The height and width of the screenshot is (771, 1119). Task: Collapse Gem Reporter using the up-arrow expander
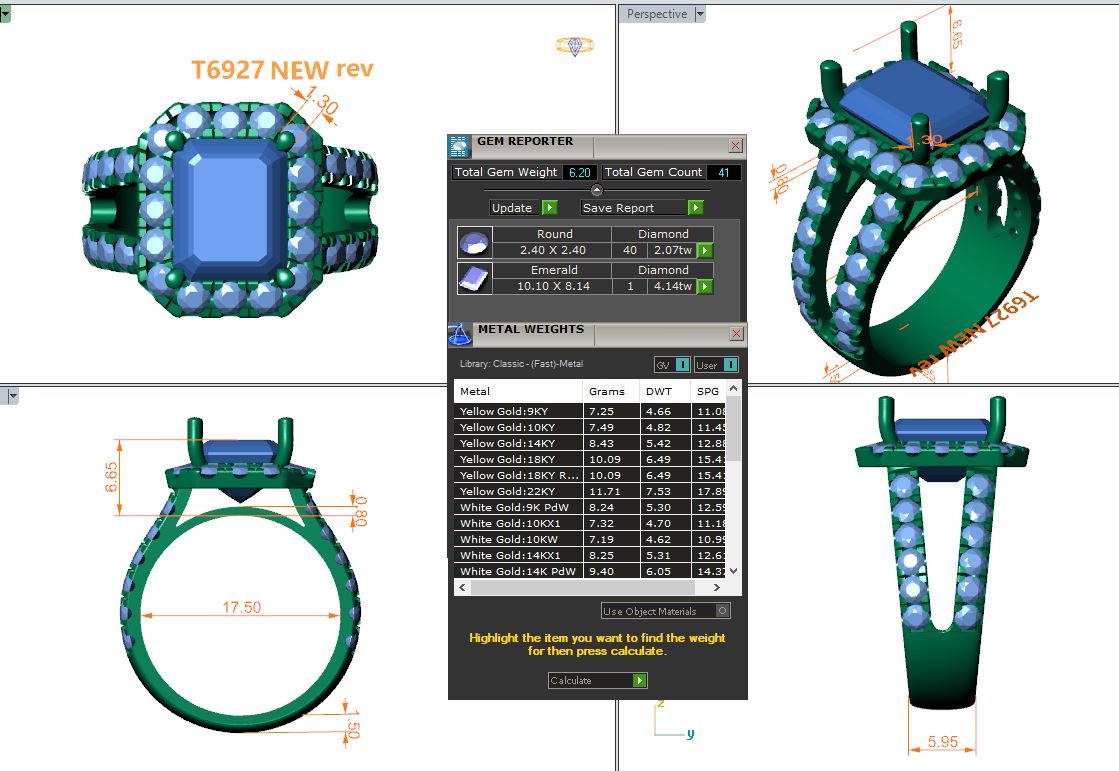597,190
